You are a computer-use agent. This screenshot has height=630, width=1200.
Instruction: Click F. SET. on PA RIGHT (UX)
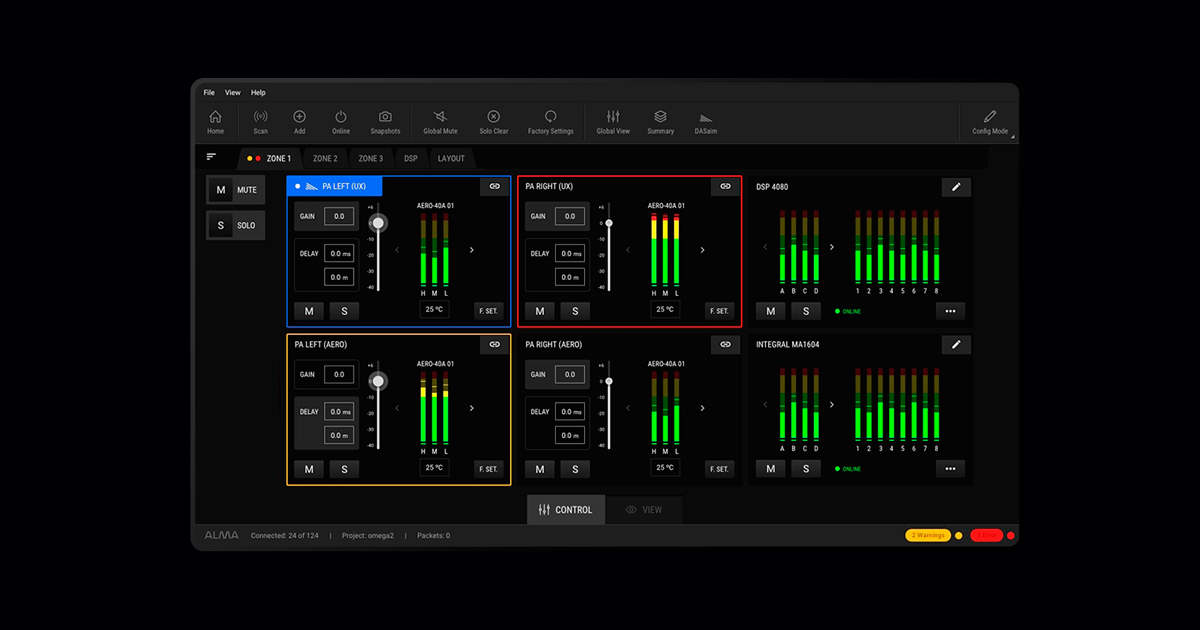[719, 311]
